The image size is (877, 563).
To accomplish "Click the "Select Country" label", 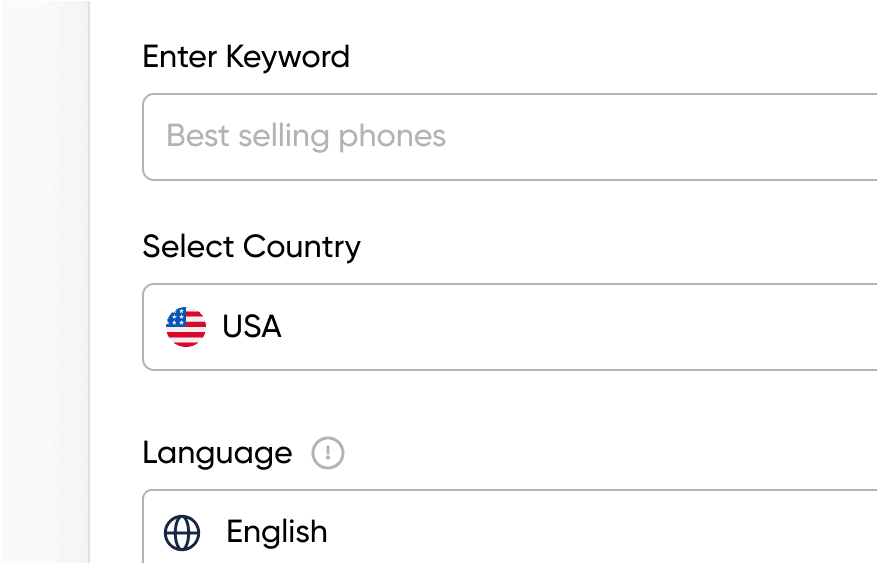I will (251, 247).
